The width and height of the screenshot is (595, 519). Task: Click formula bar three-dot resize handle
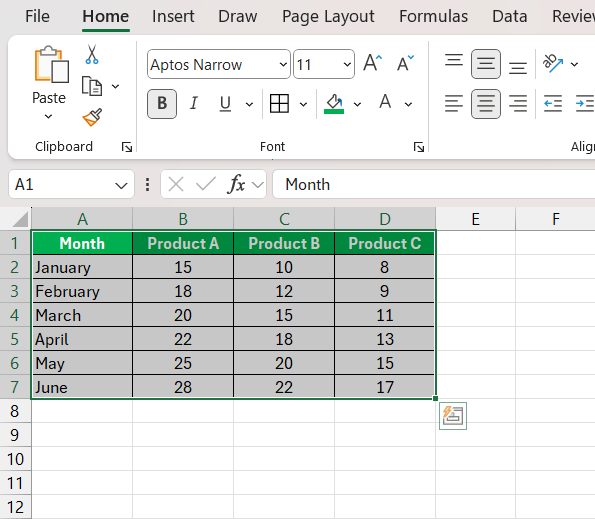click(148, 184)
